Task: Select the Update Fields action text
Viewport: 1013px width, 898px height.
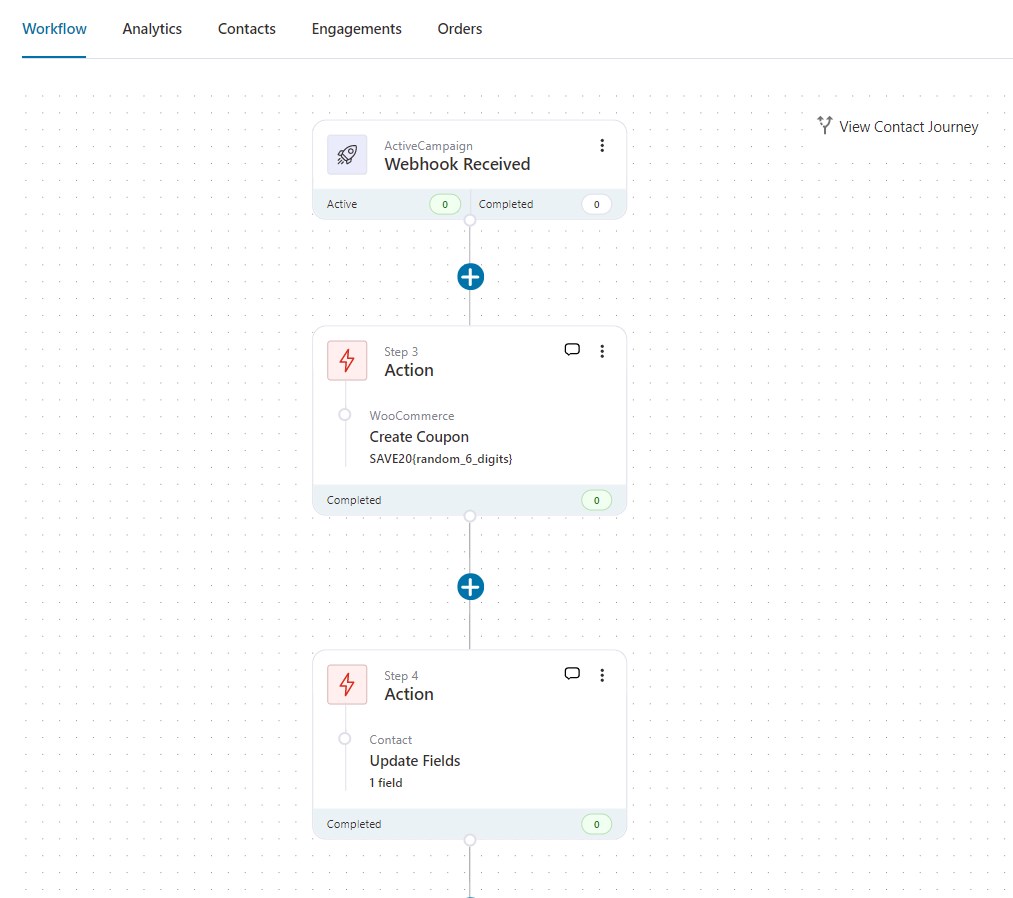Action: pos(415,761)
